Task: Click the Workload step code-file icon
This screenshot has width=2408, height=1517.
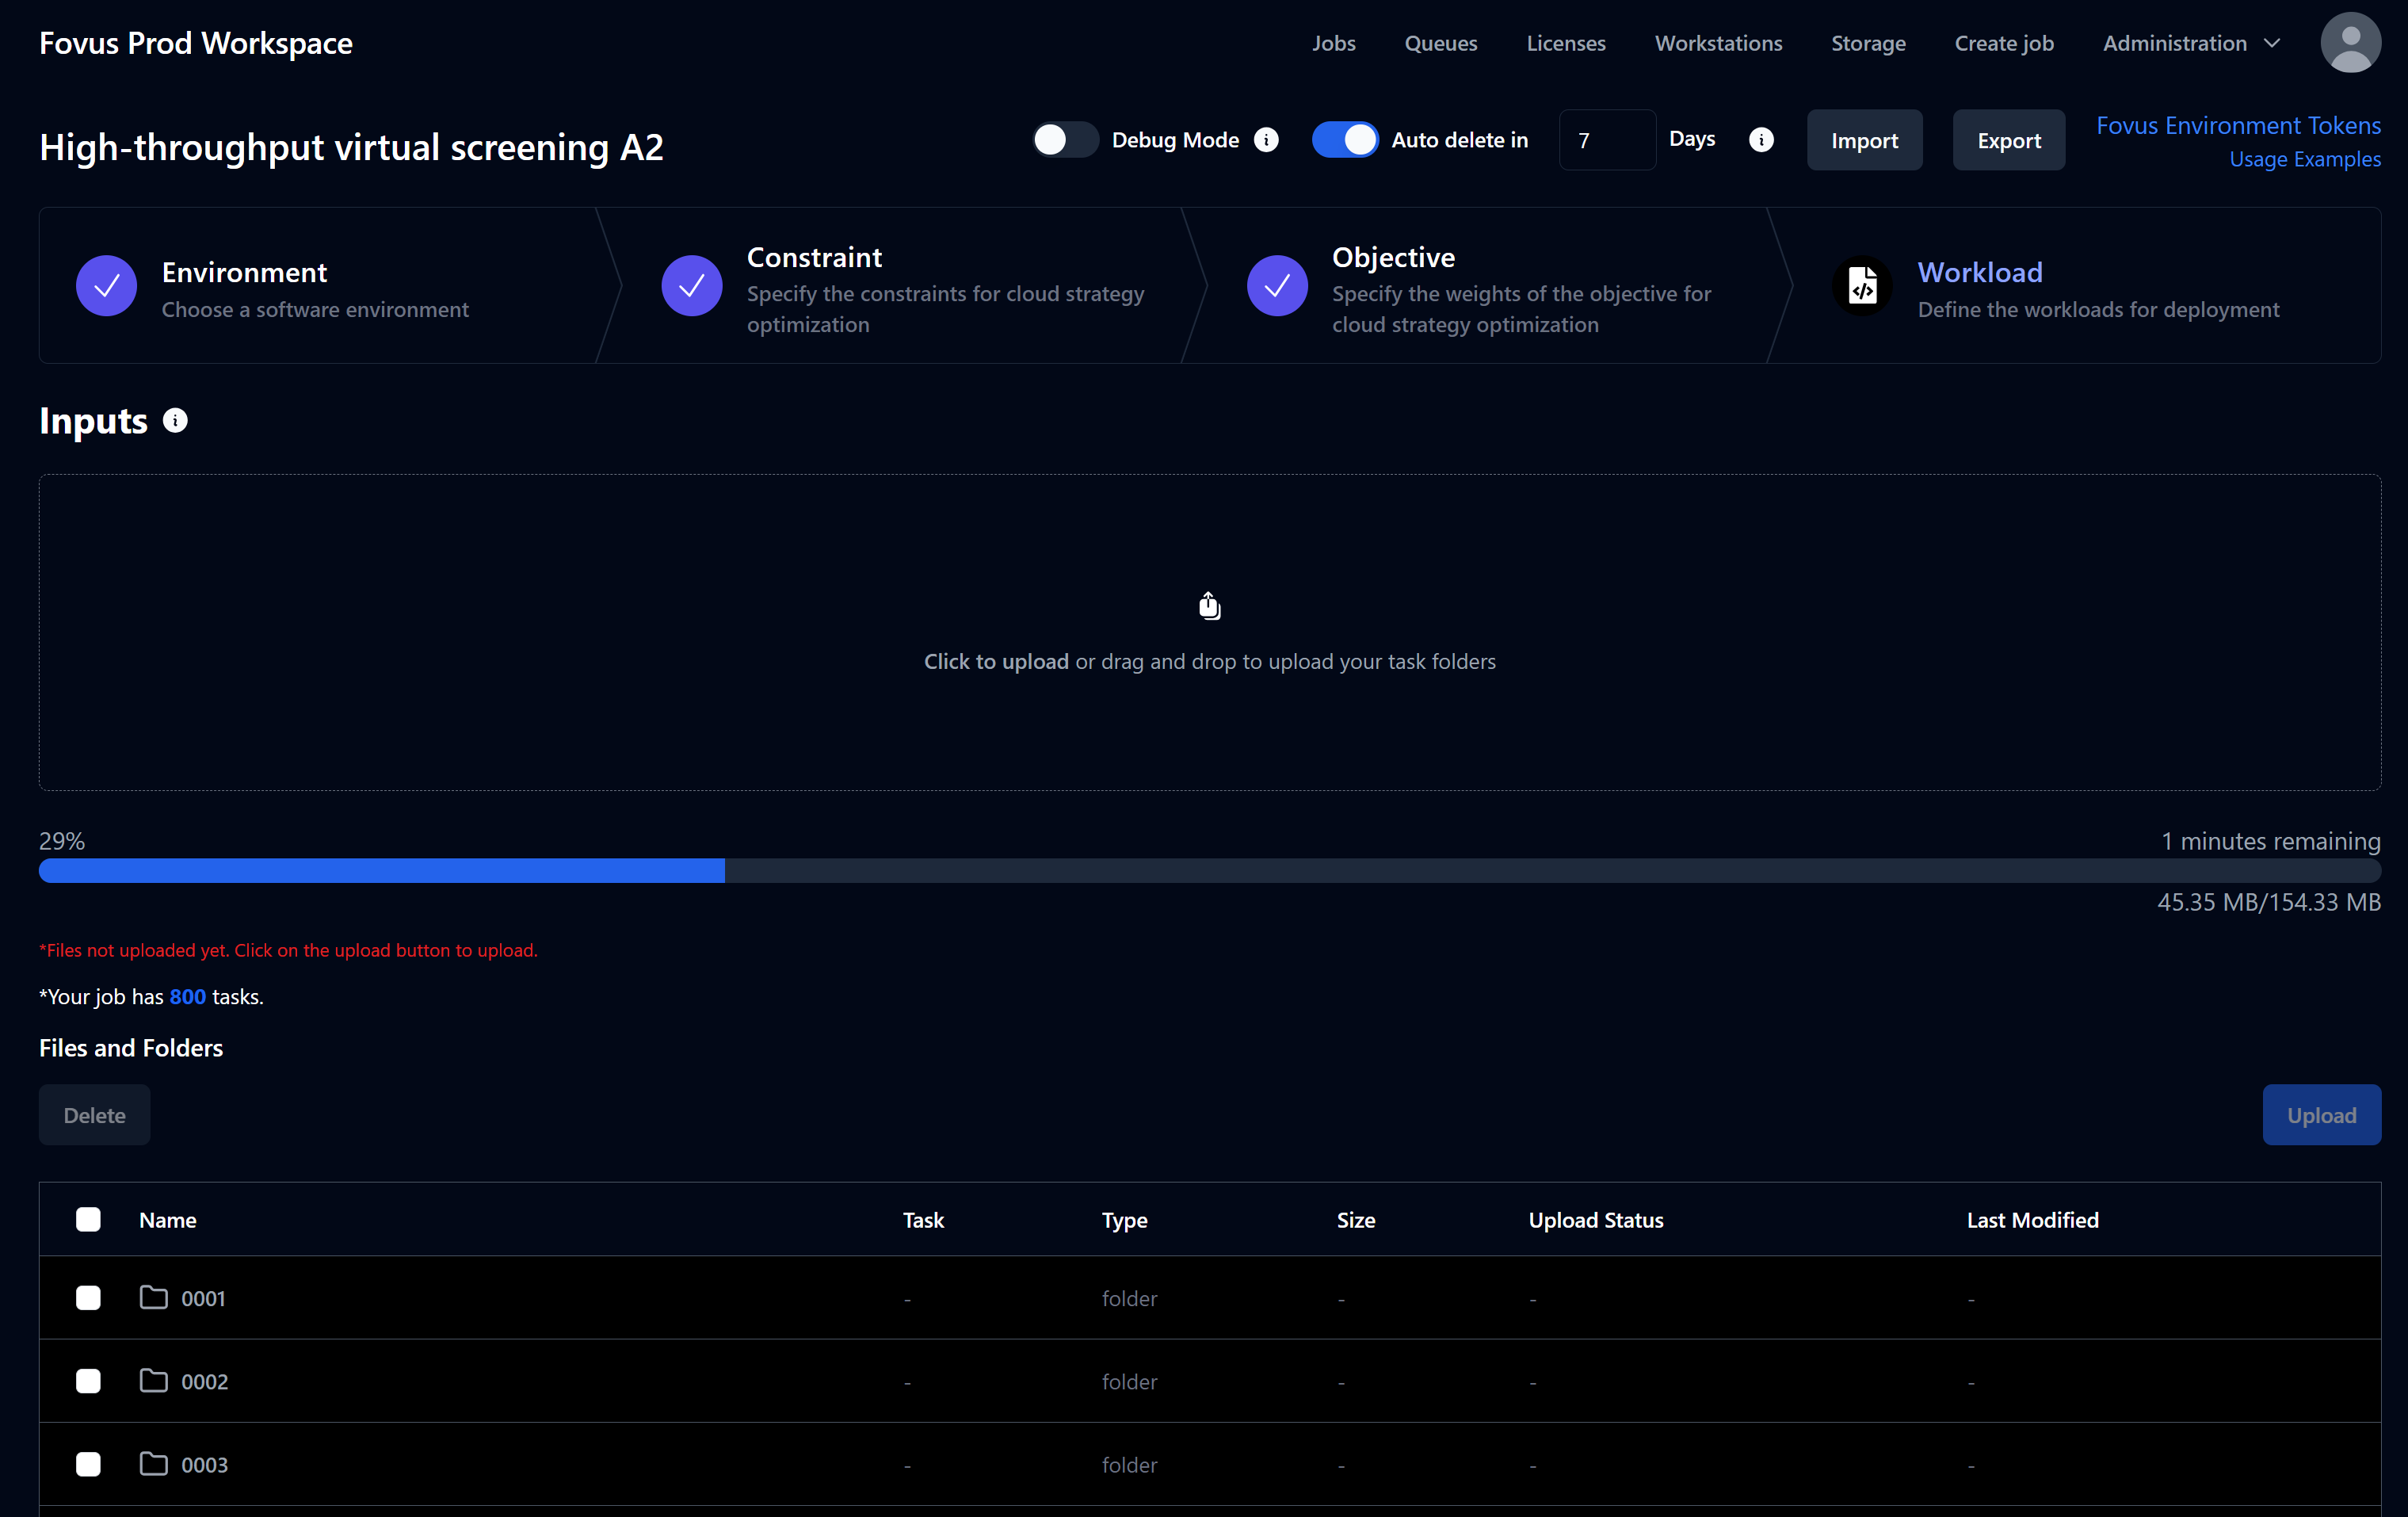Action: (x=1862, y=286)
